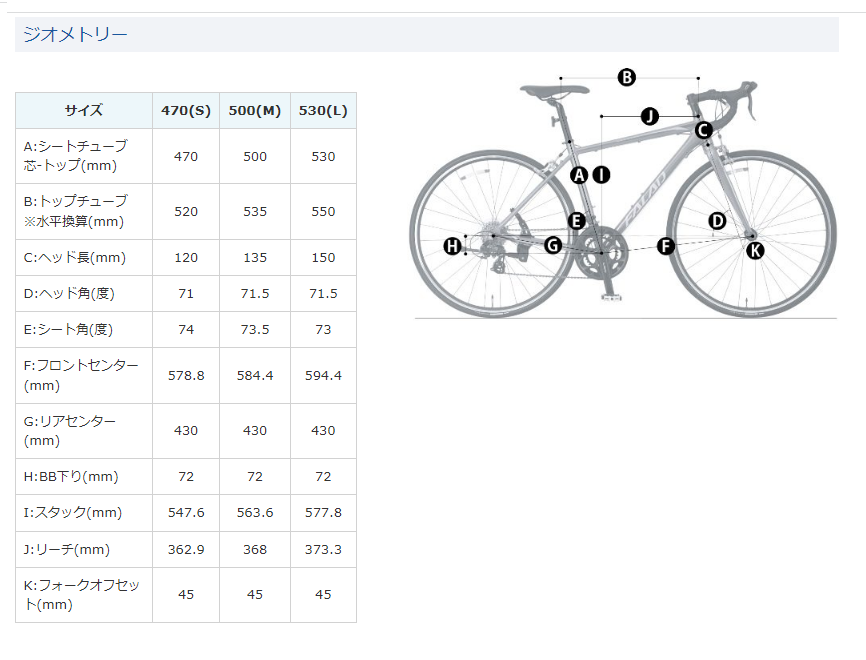The image size is (866, 660).
Task: Click the I:スタック(mm) row label
Action: (72, 513)
